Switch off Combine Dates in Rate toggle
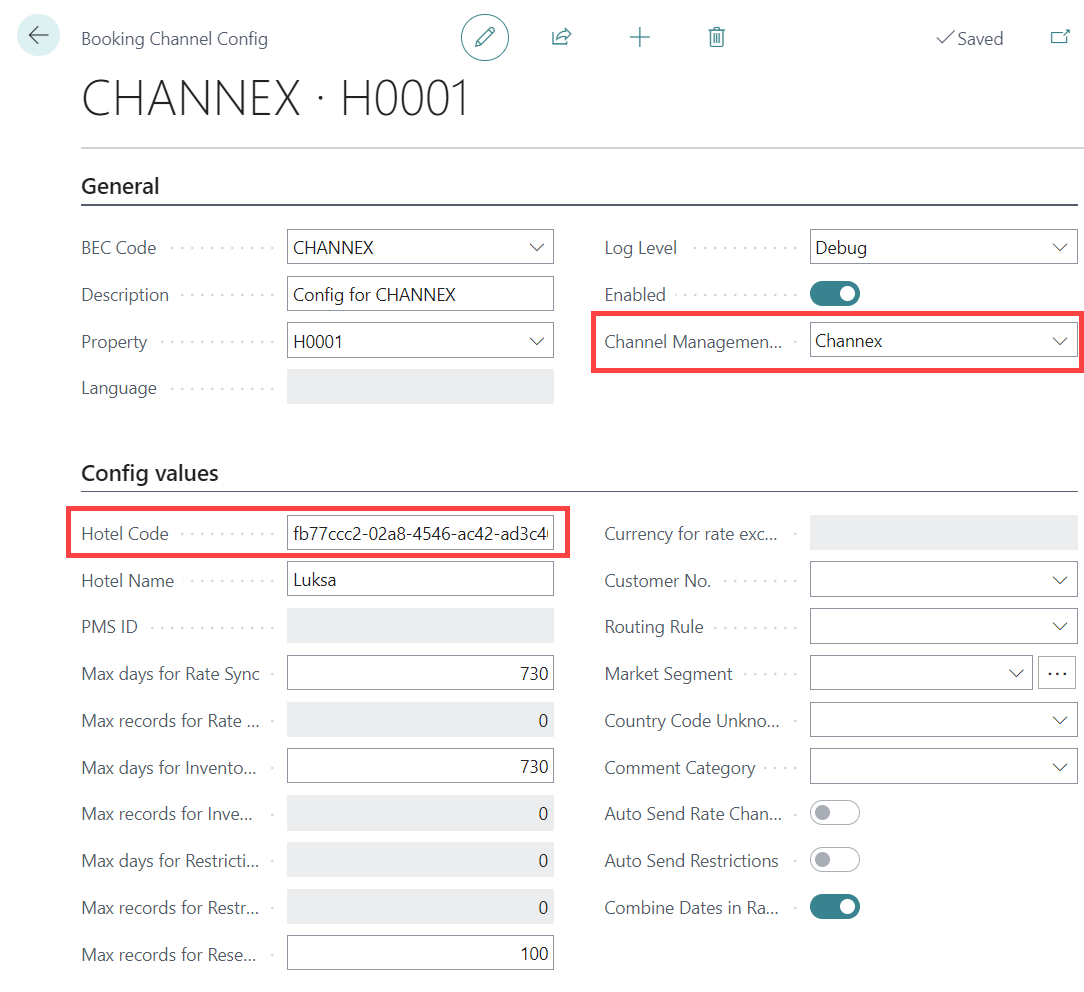Image resolution: width=1084 pixels, height=992 pixels. (x=834, y=907)
